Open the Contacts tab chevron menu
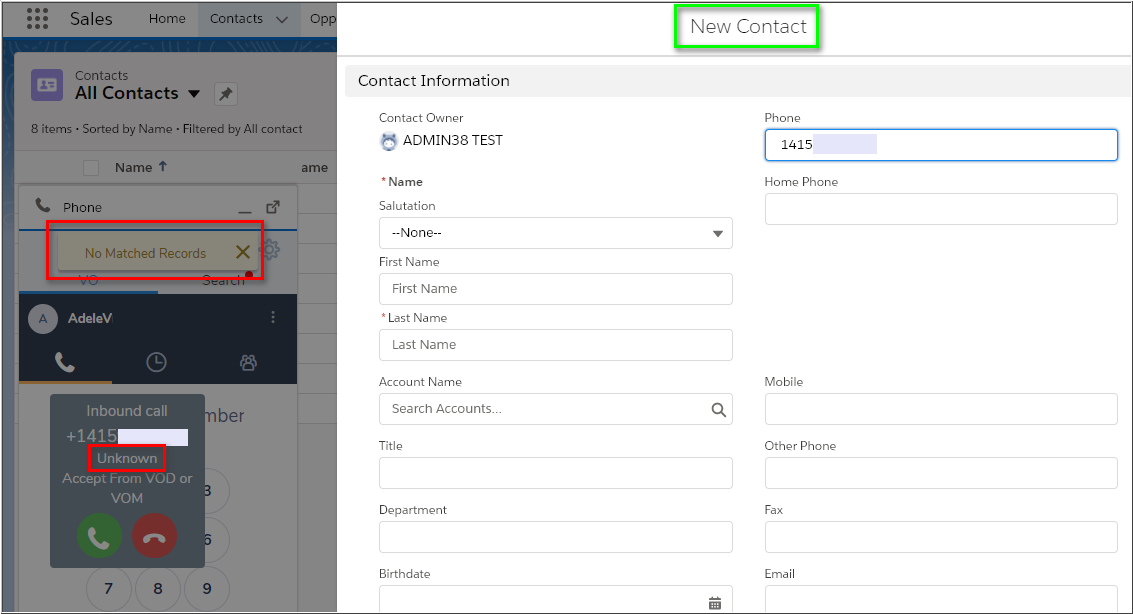 281,19
